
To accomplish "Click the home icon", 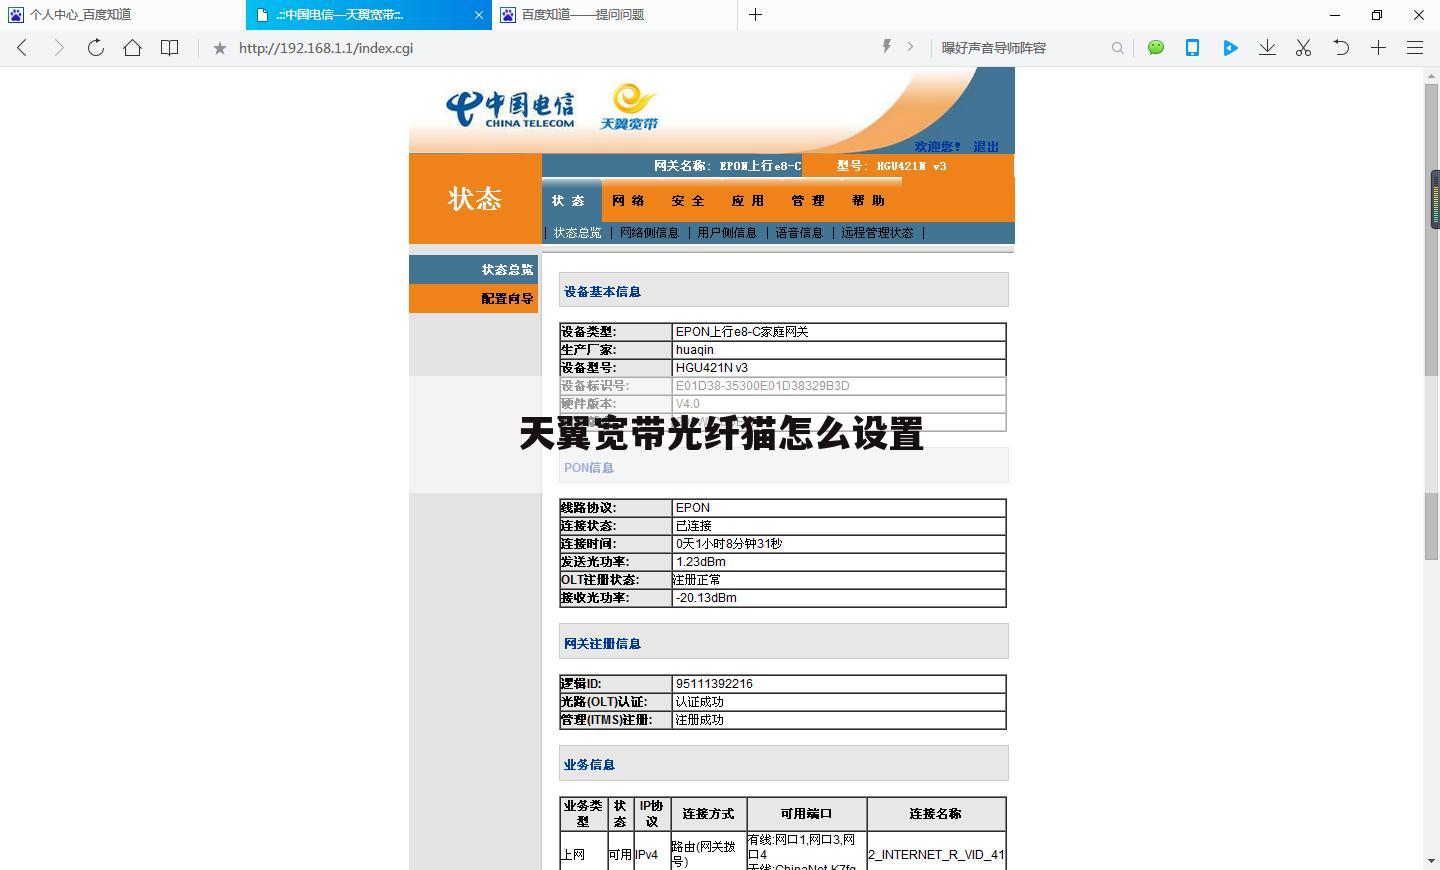I will (x=132, y=47).
